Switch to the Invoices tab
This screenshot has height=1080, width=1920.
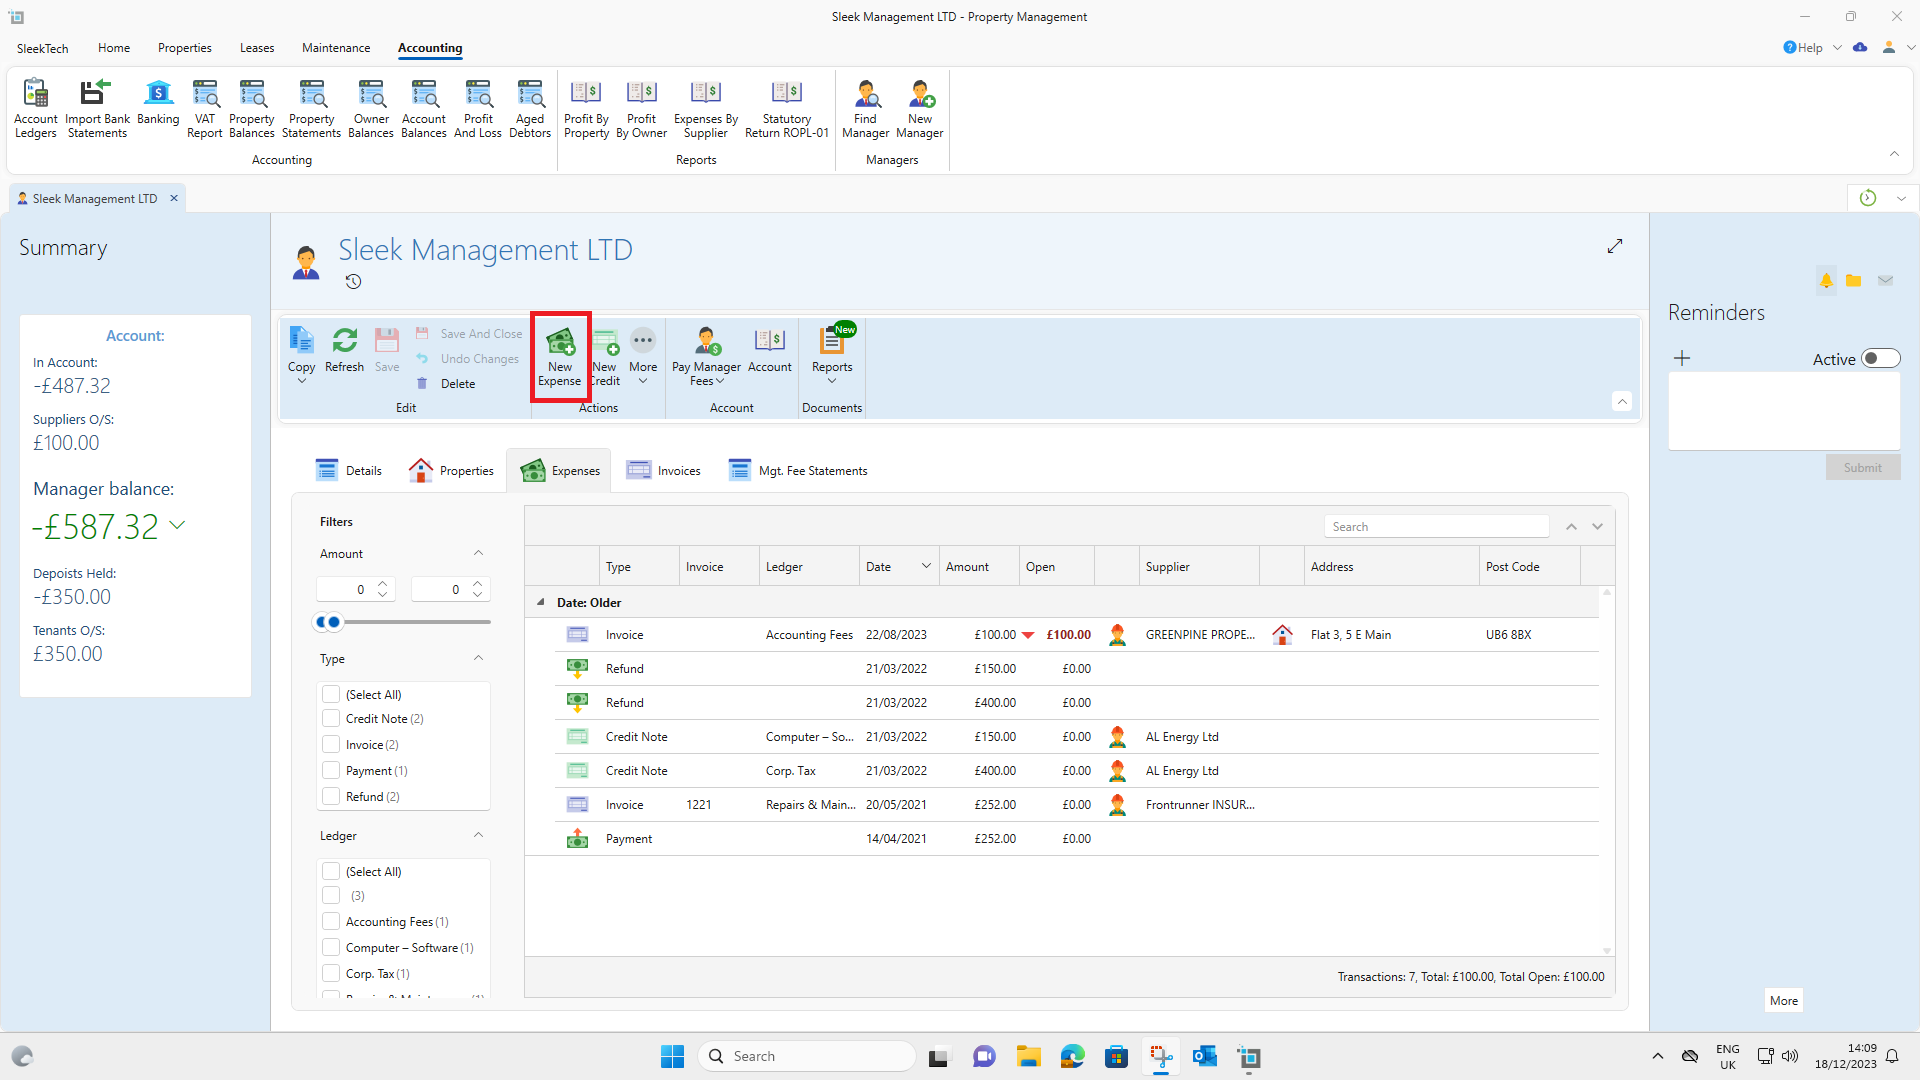664,471
